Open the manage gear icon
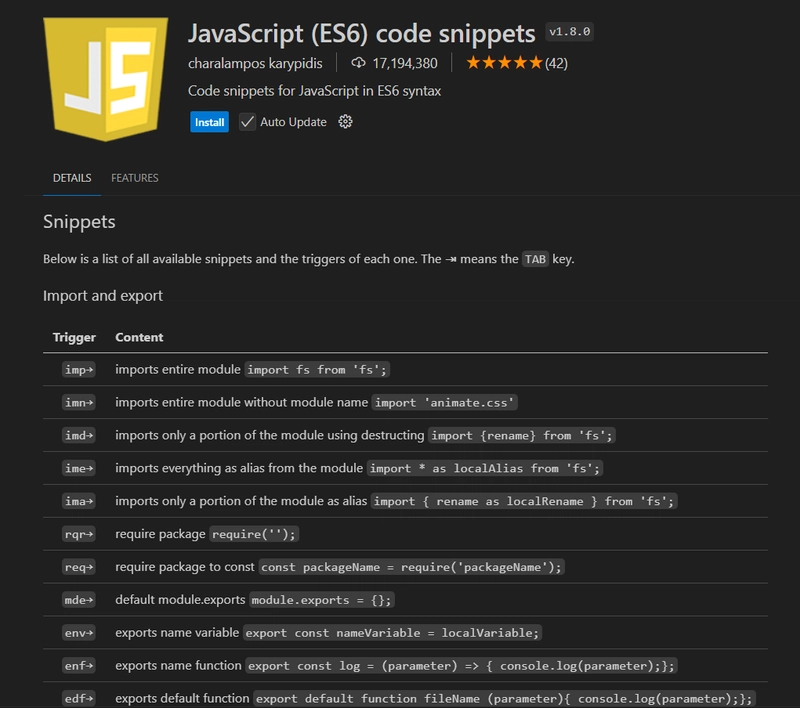800x708 pixels. click(345, 122)
